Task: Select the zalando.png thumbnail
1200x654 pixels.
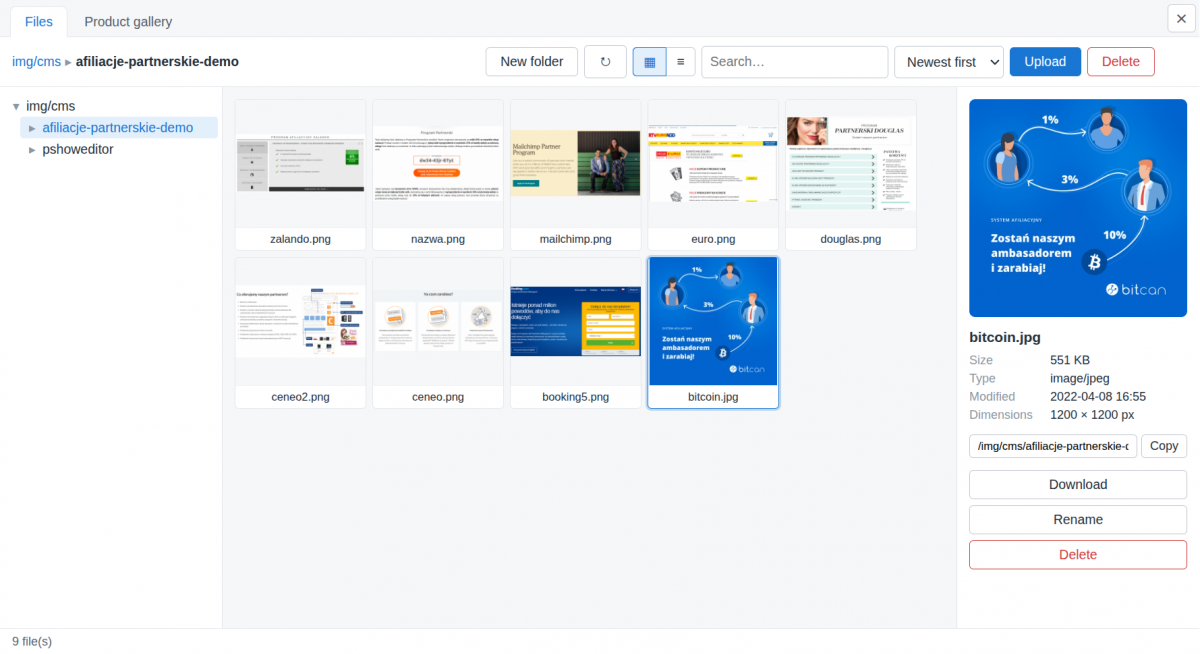Action: (x=300, y=175)
